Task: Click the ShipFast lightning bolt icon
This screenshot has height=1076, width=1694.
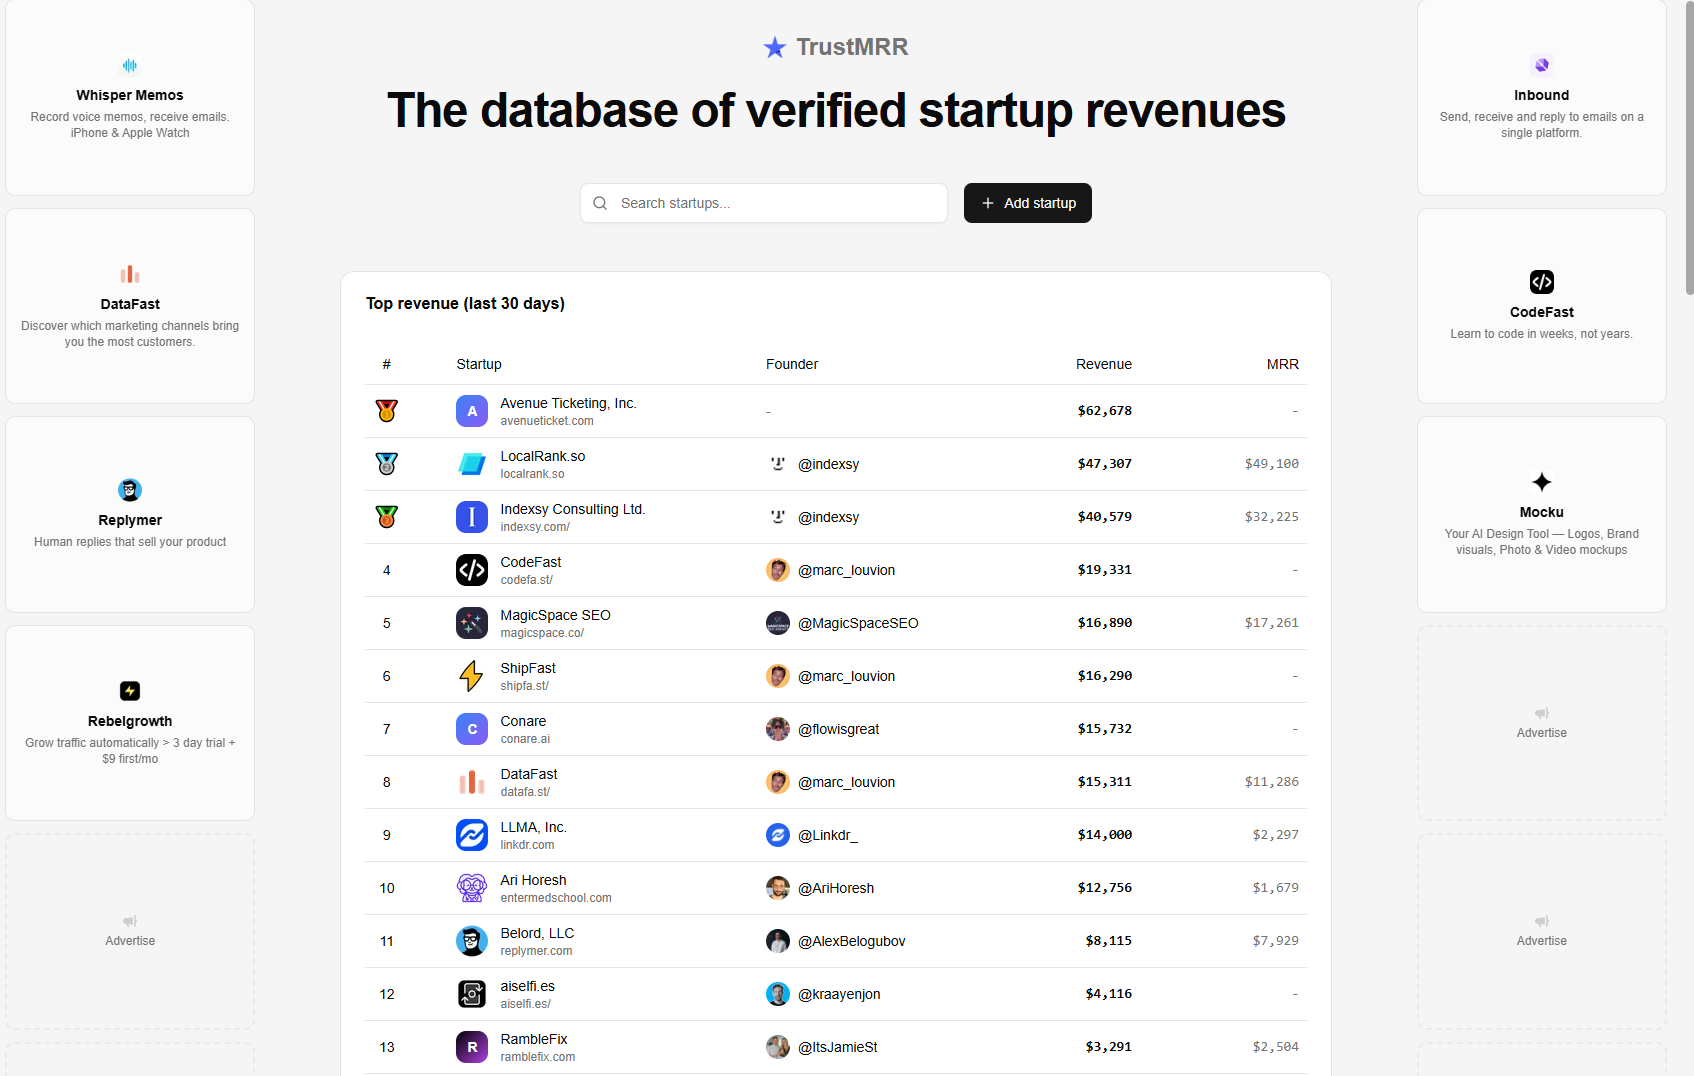Action: 472,676
